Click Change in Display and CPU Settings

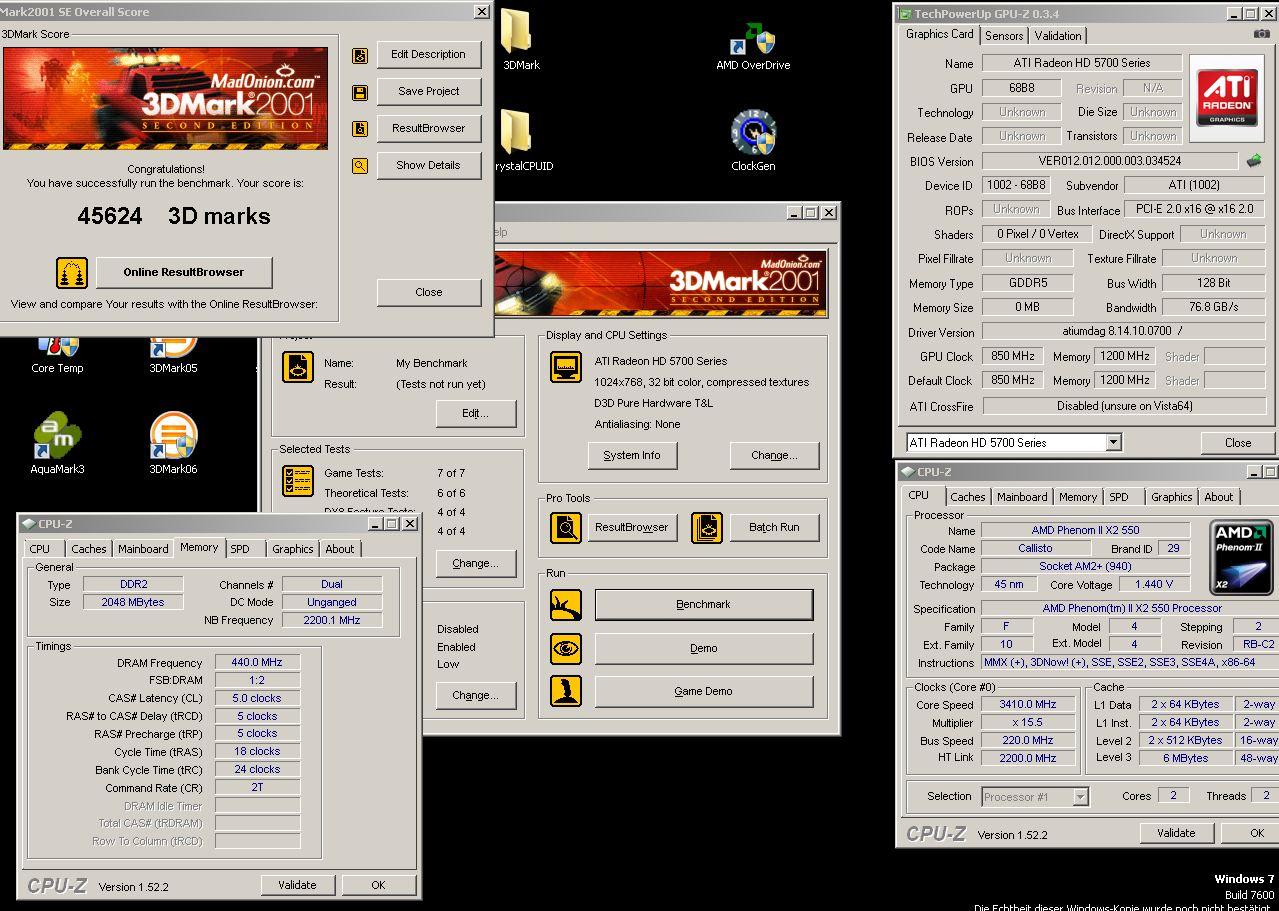point(774,456)
